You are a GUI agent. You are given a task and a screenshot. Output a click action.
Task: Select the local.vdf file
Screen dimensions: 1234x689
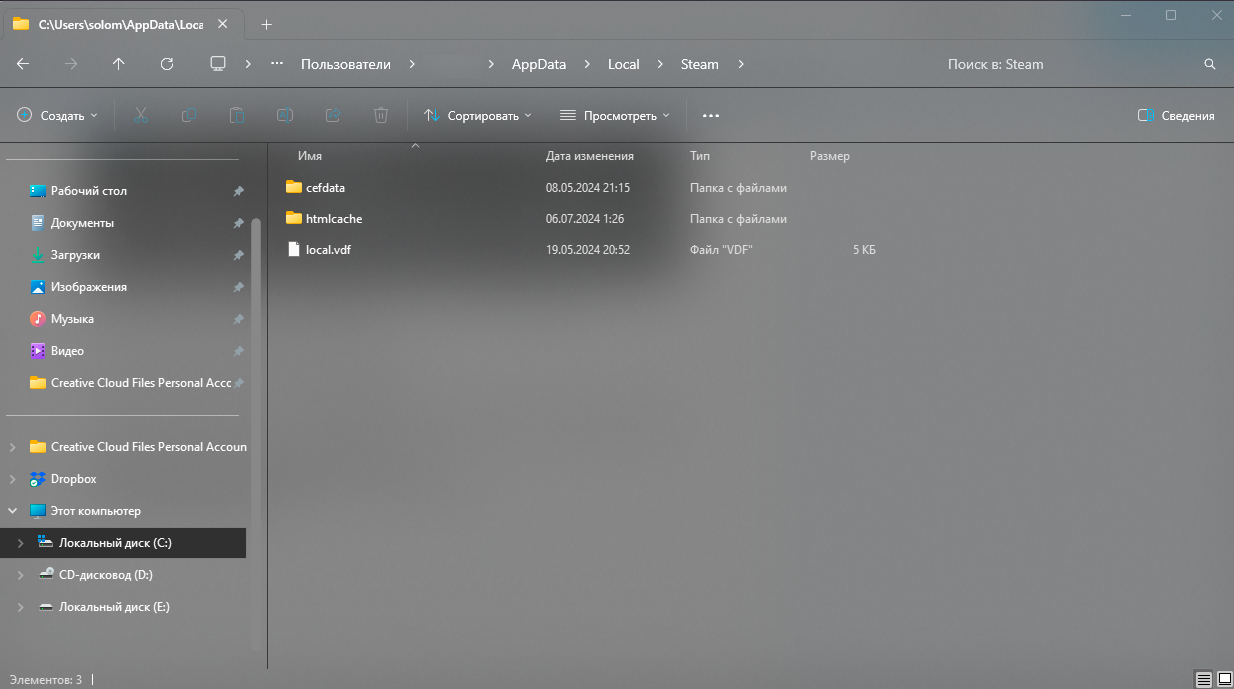tap(328, 250)
